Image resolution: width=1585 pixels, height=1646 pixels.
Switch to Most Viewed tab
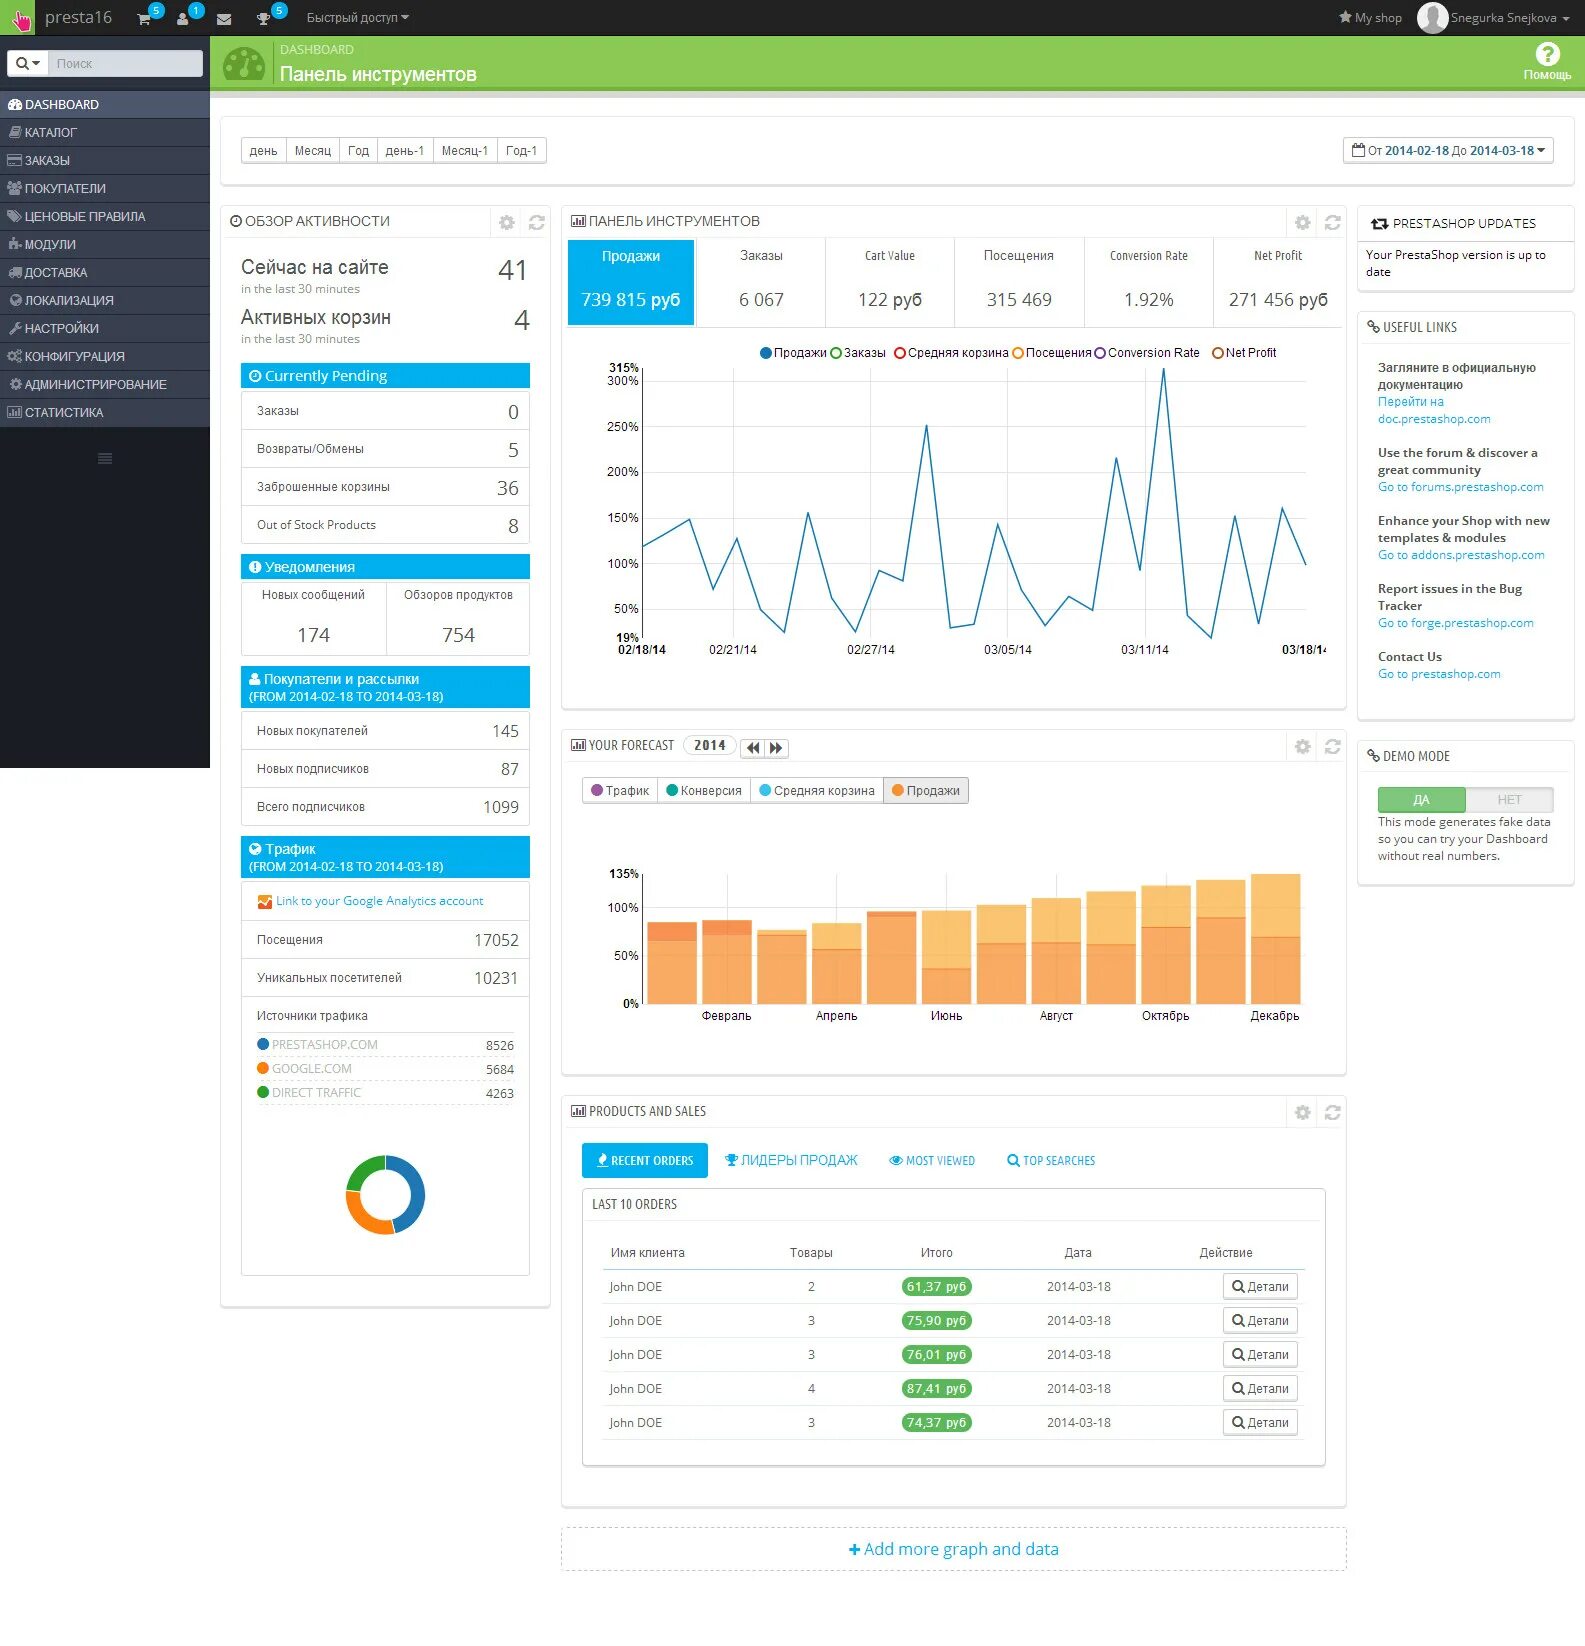(932, 1160)
